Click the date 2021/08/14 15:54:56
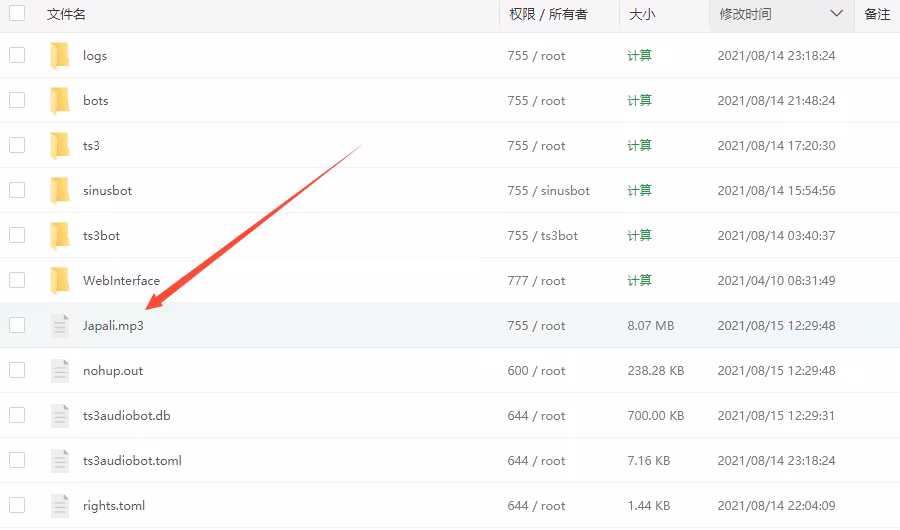This screenshot has height=530, width=900. (x=776, y=191)
